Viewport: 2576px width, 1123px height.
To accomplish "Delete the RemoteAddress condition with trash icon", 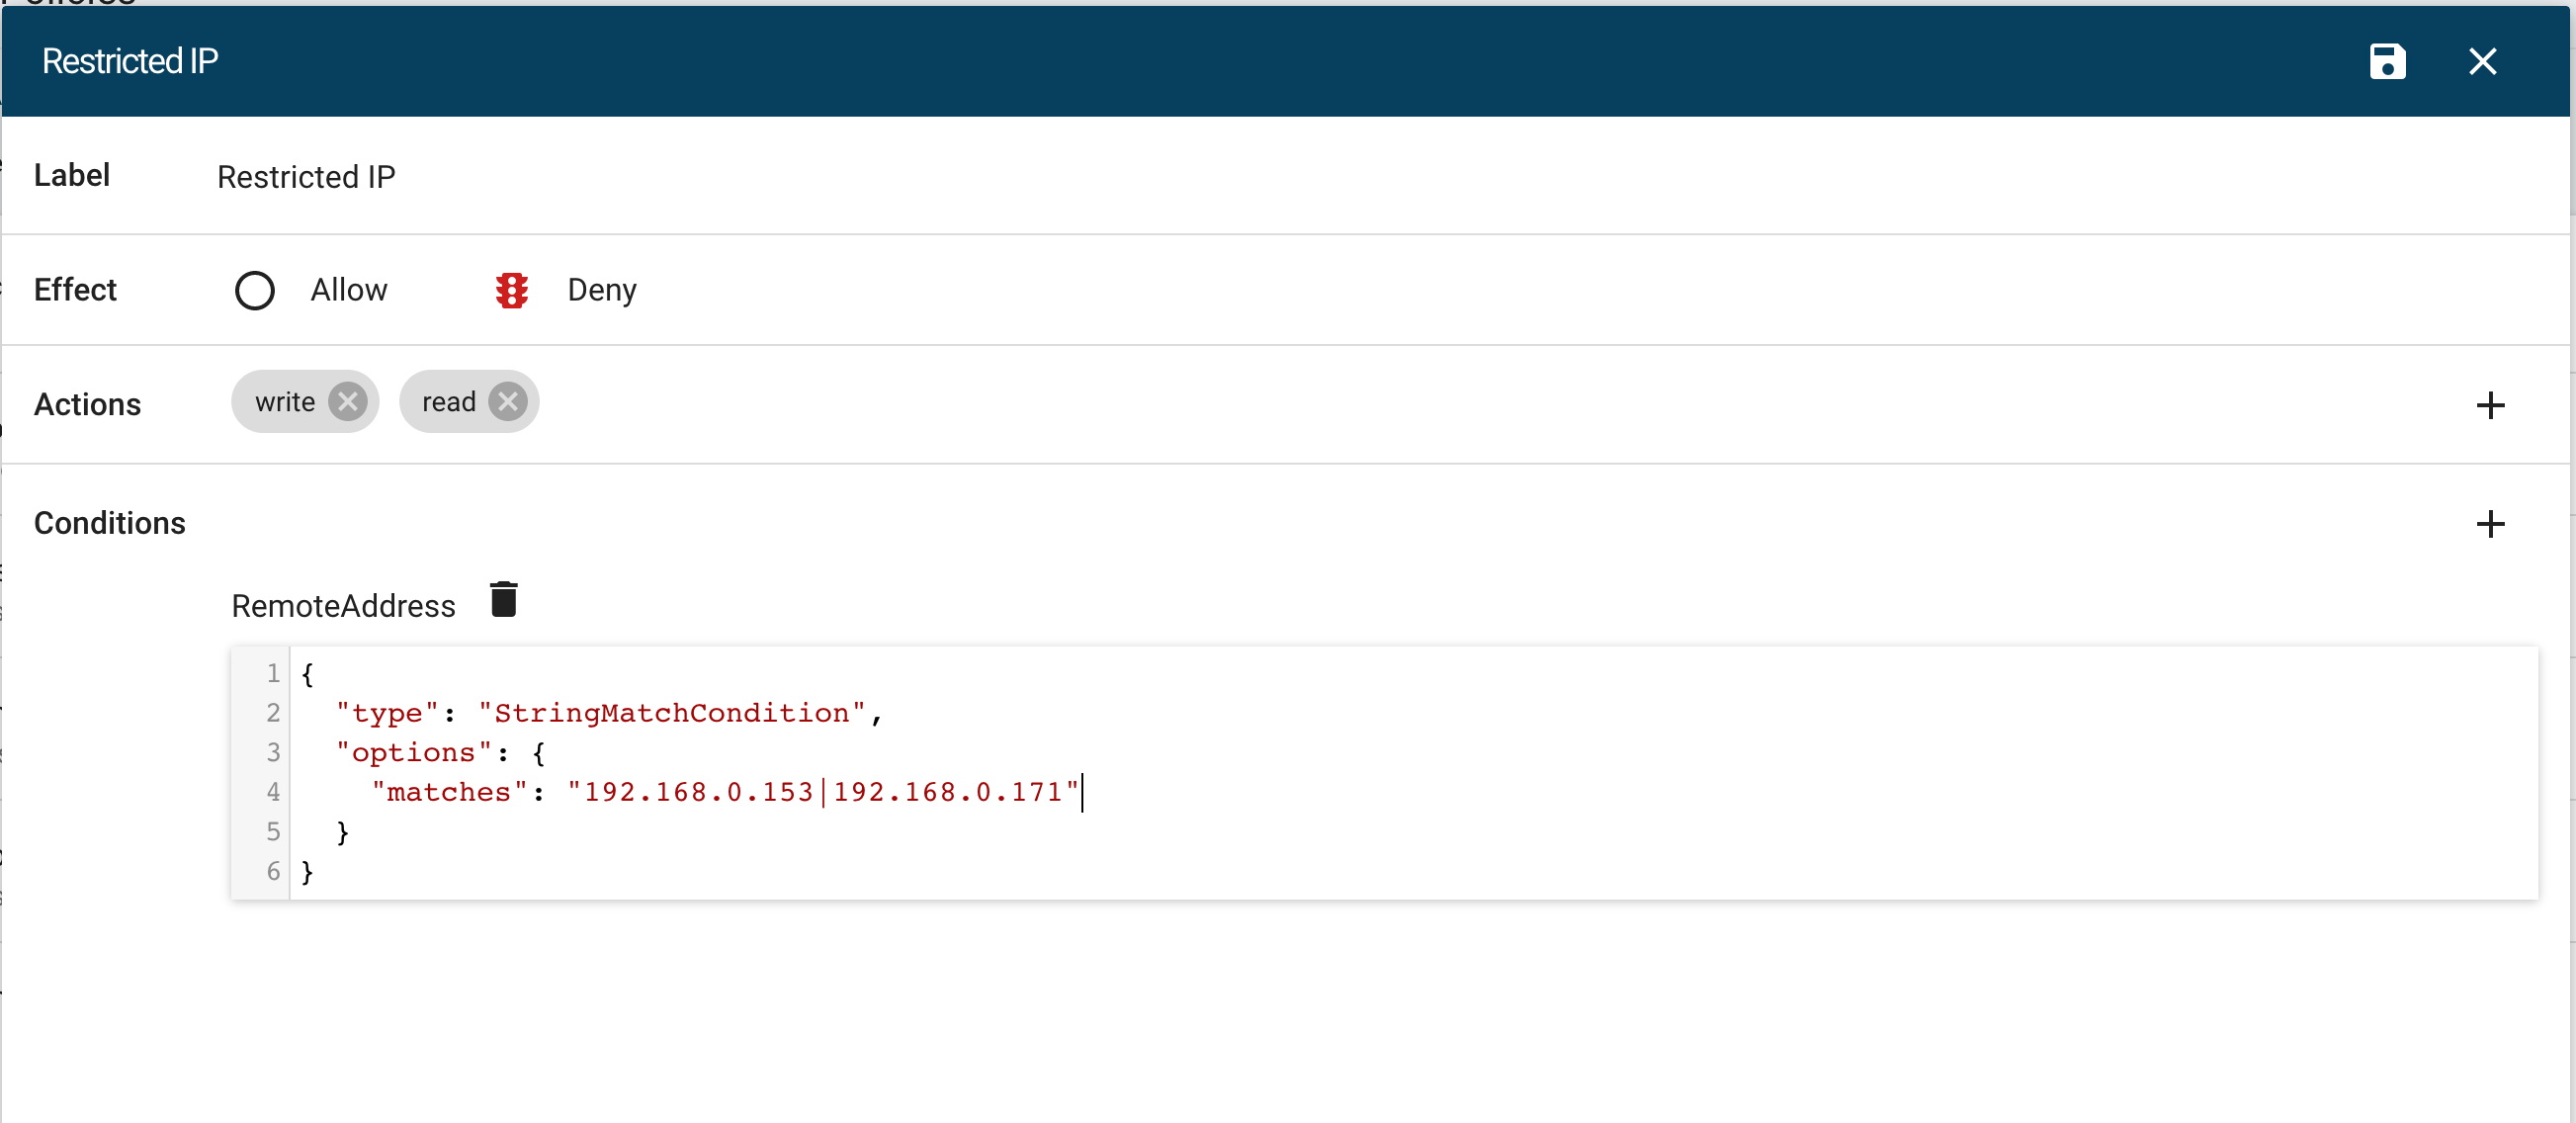I will click(504, 600).
